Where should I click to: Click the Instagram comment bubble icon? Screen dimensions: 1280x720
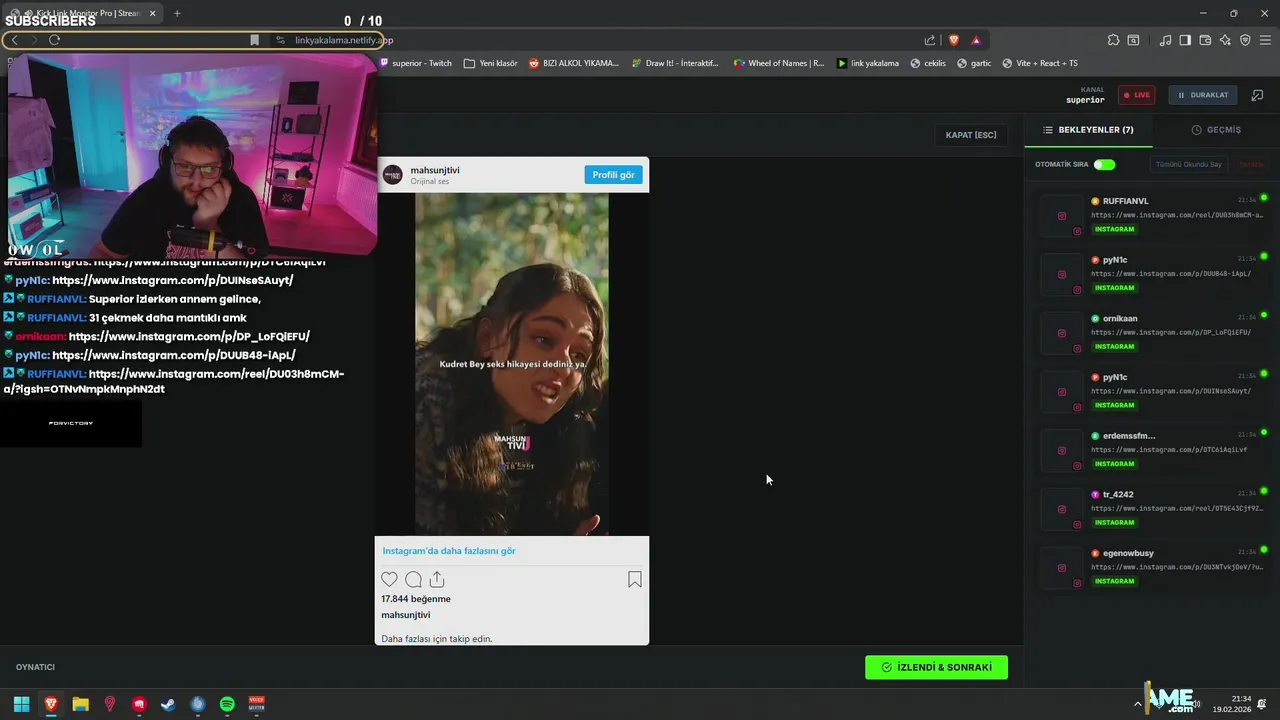(x=413, y=579)
